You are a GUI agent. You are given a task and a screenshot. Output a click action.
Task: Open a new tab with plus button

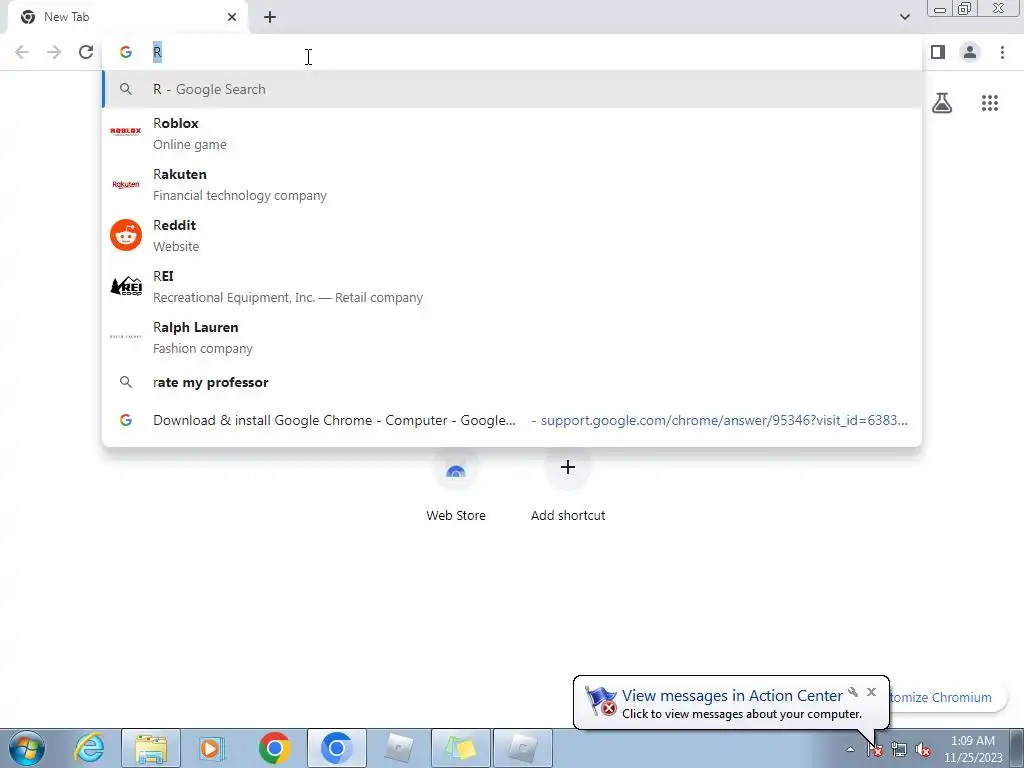click(270, 17)
